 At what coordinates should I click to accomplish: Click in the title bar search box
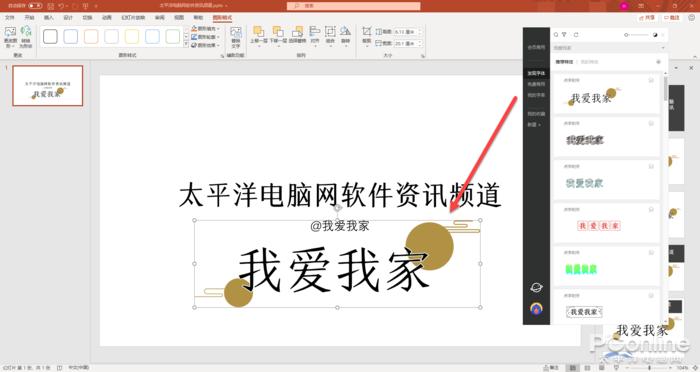point(354,6)
